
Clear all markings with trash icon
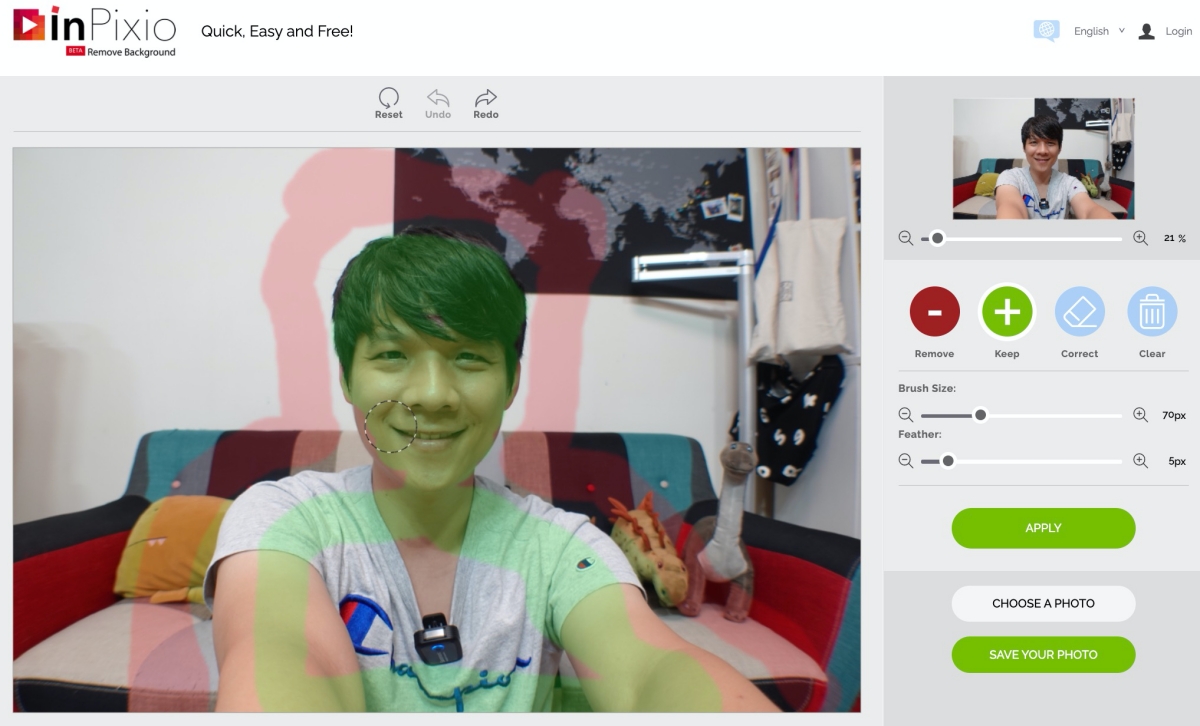(1151, 312)
